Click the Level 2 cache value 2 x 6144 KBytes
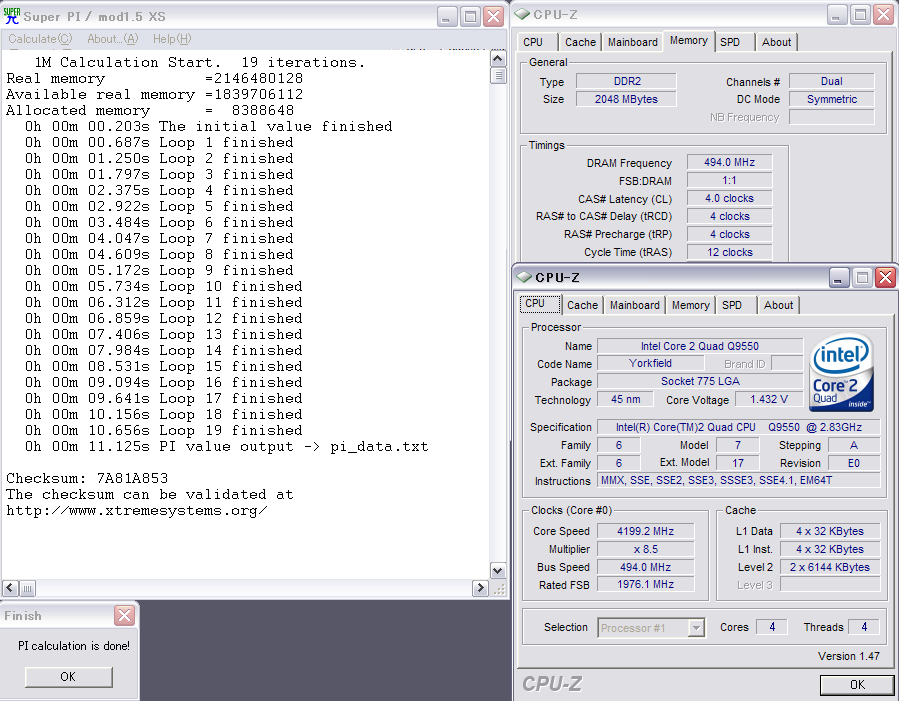The height and width of the screenshot is (701, 899). click(830, 567)
